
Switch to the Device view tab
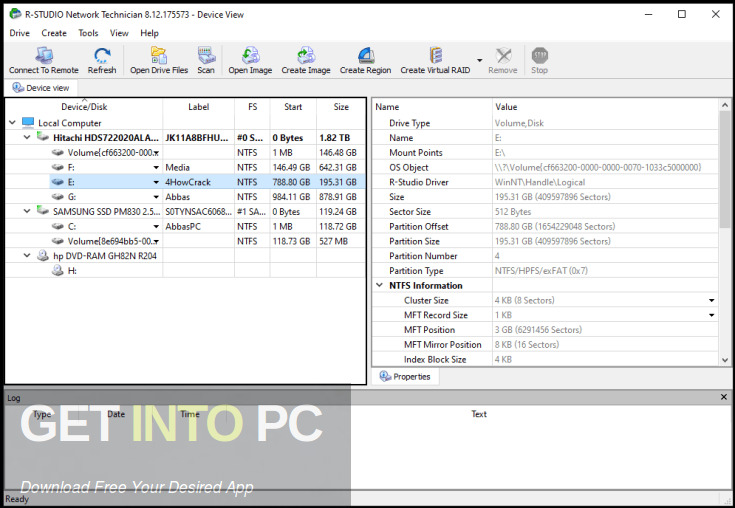(x=41, y=88)
